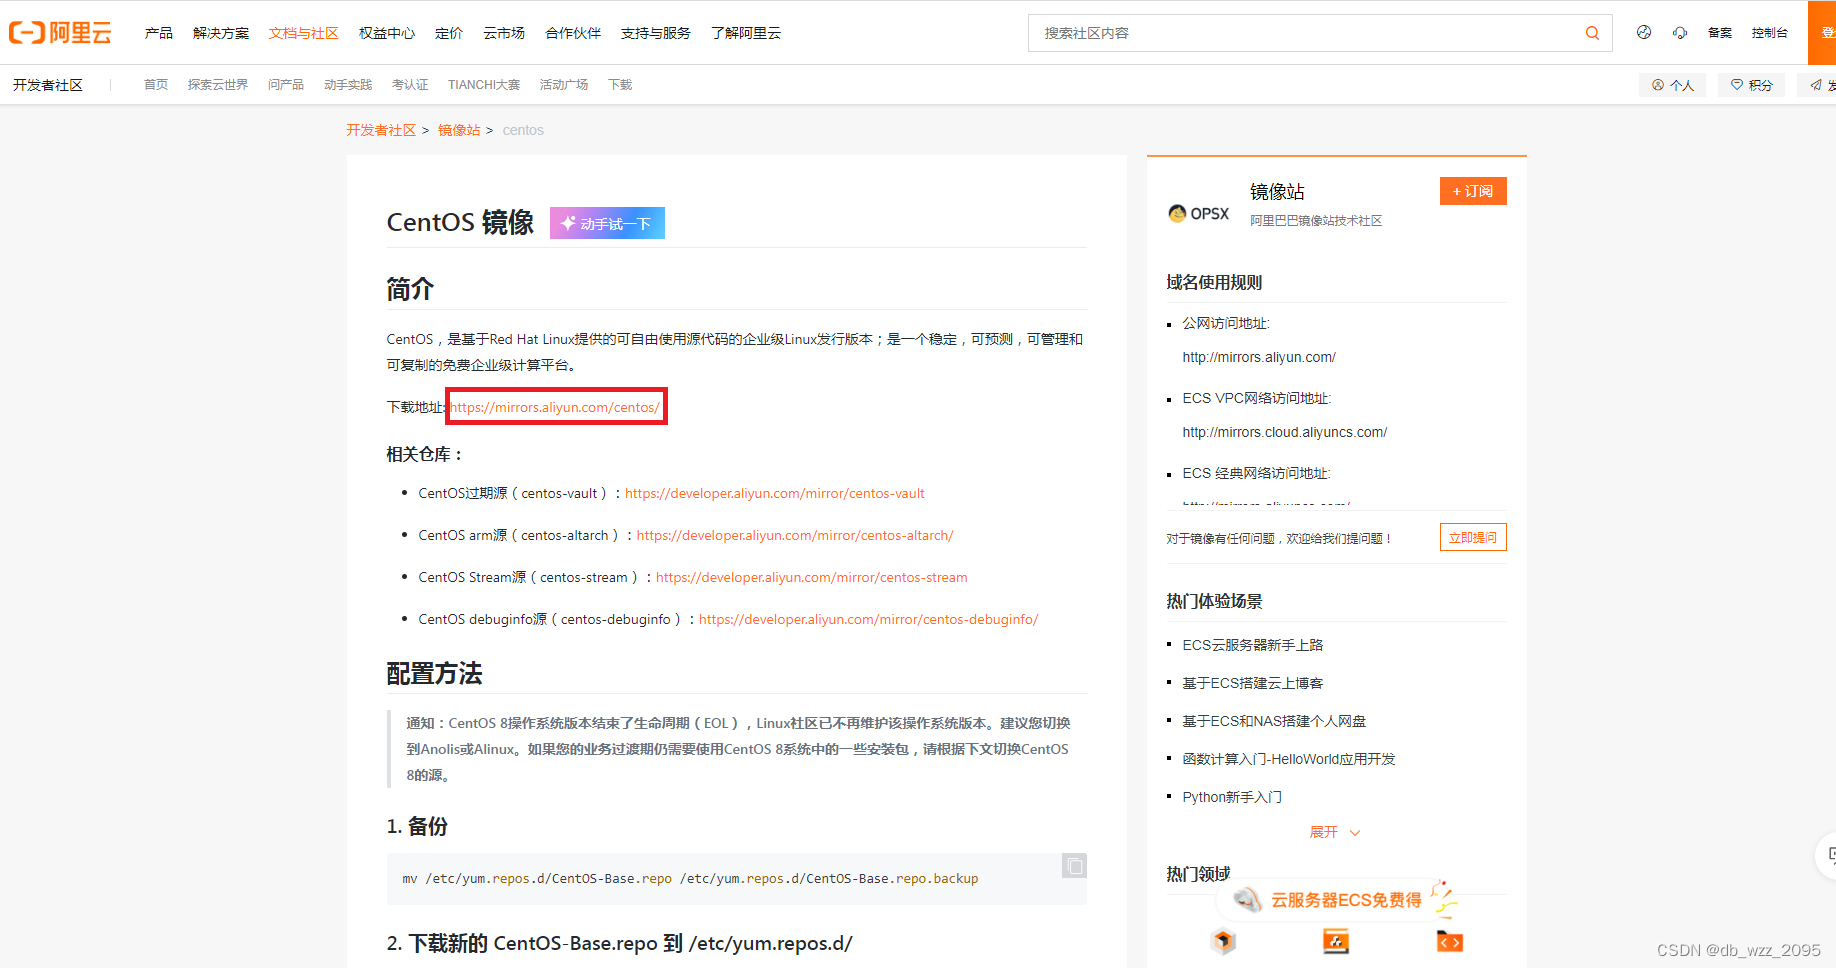
Task: Click the Alibaba Cloud (阿里云) logo
Action: coord(60,33)
